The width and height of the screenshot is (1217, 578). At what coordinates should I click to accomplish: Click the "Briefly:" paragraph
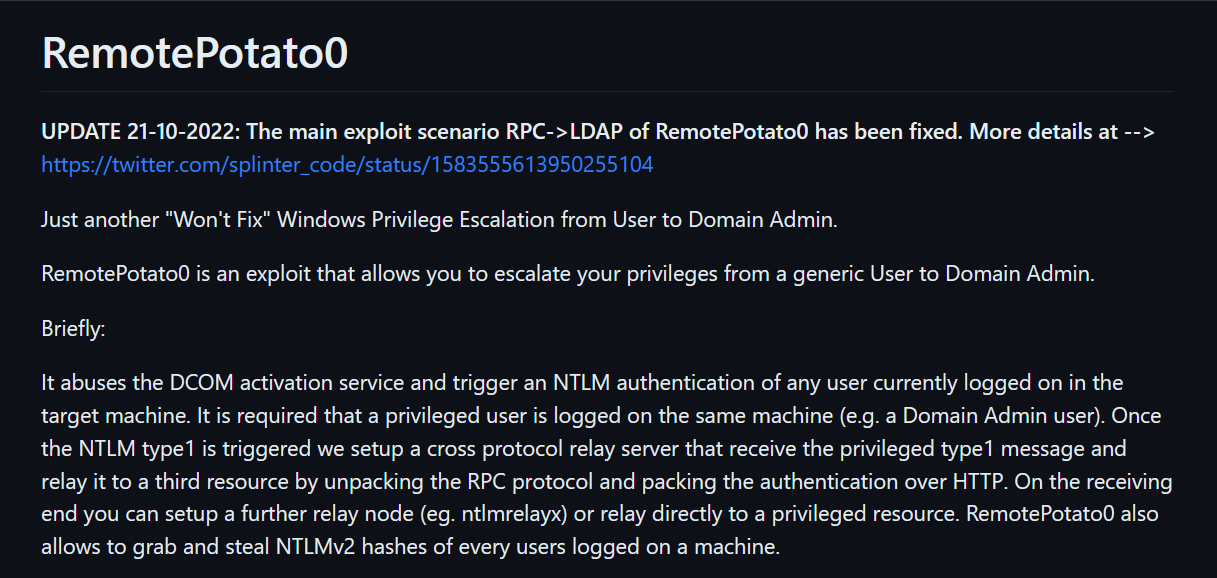tap(73, 328)
